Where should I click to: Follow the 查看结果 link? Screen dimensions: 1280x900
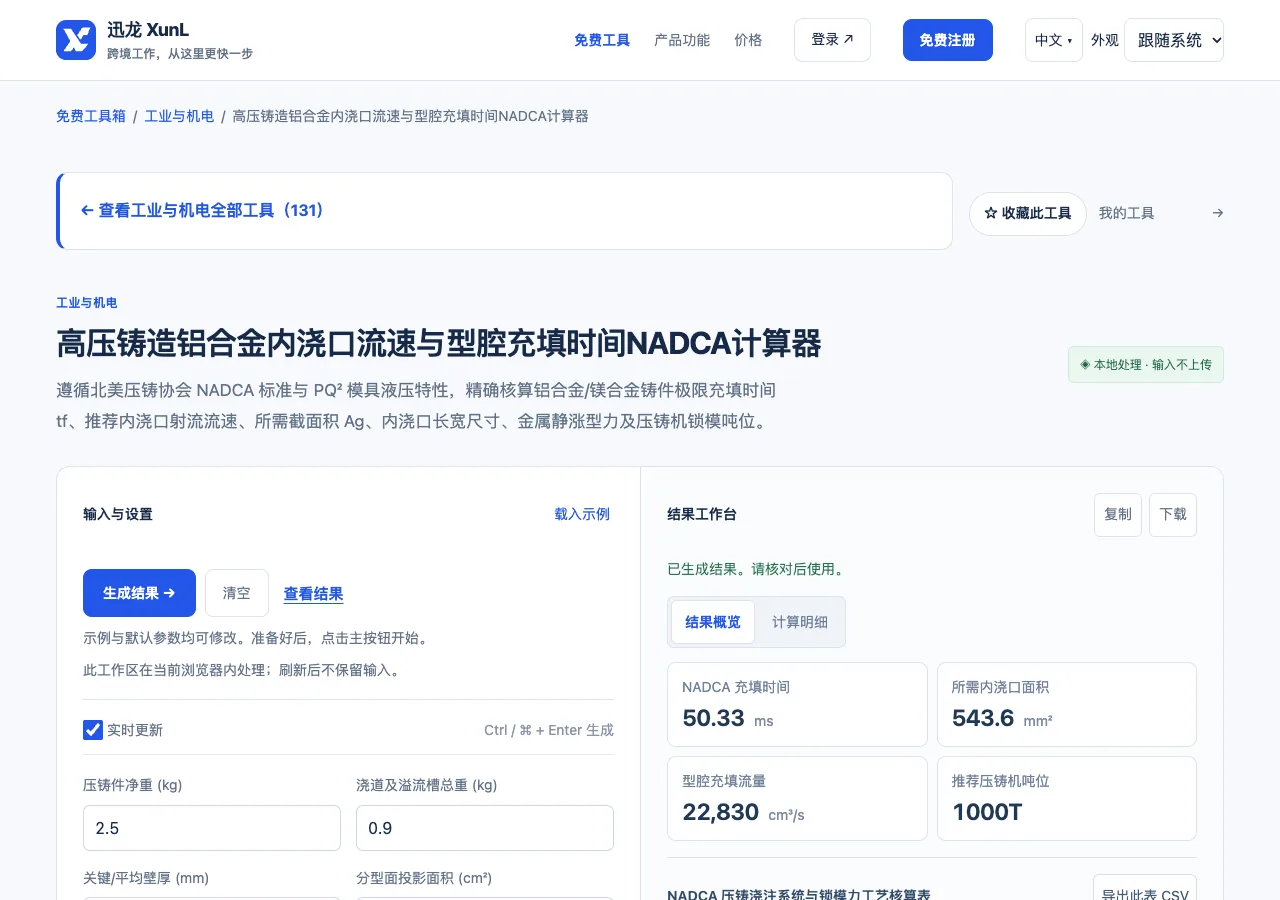(x=314, y=594)
